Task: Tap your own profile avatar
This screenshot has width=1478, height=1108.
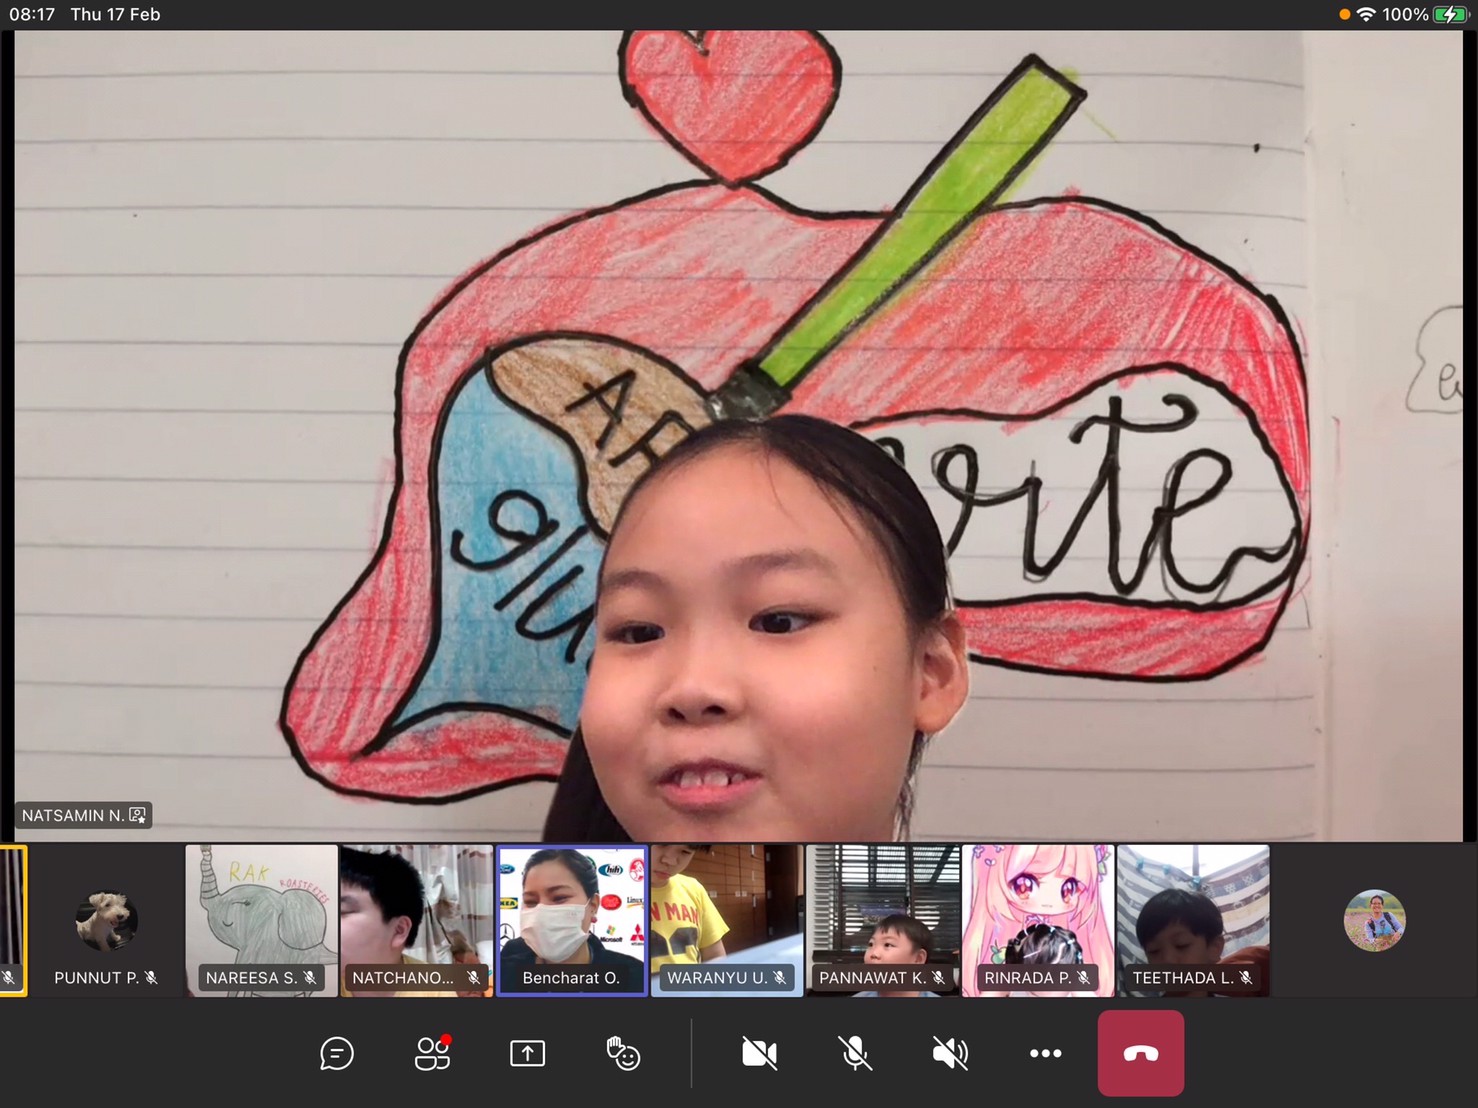Action: (x=1374, y=920)
